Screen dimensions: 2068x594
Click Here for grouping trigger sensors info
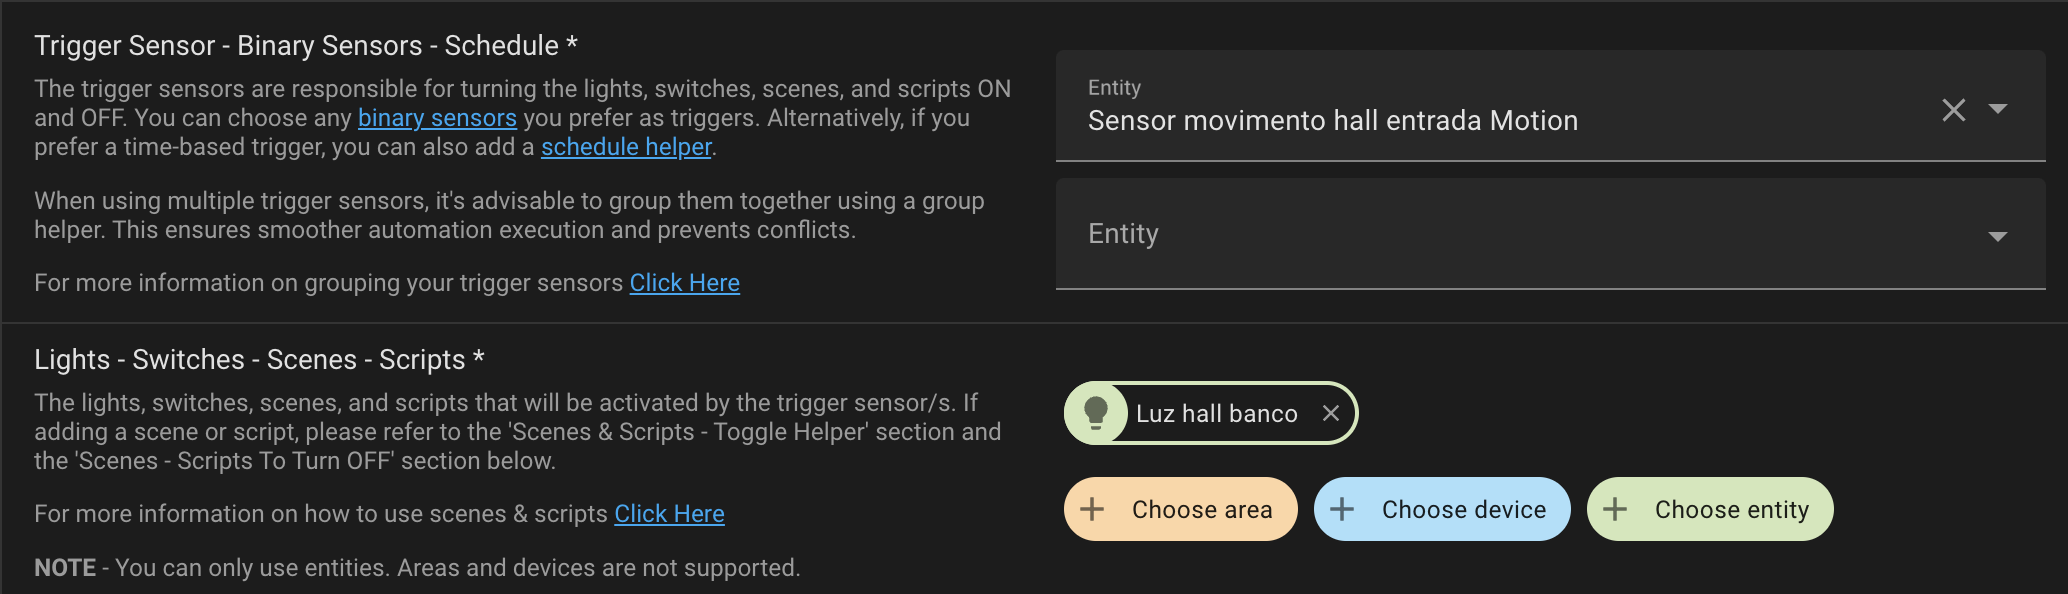[x=684, y=282]
